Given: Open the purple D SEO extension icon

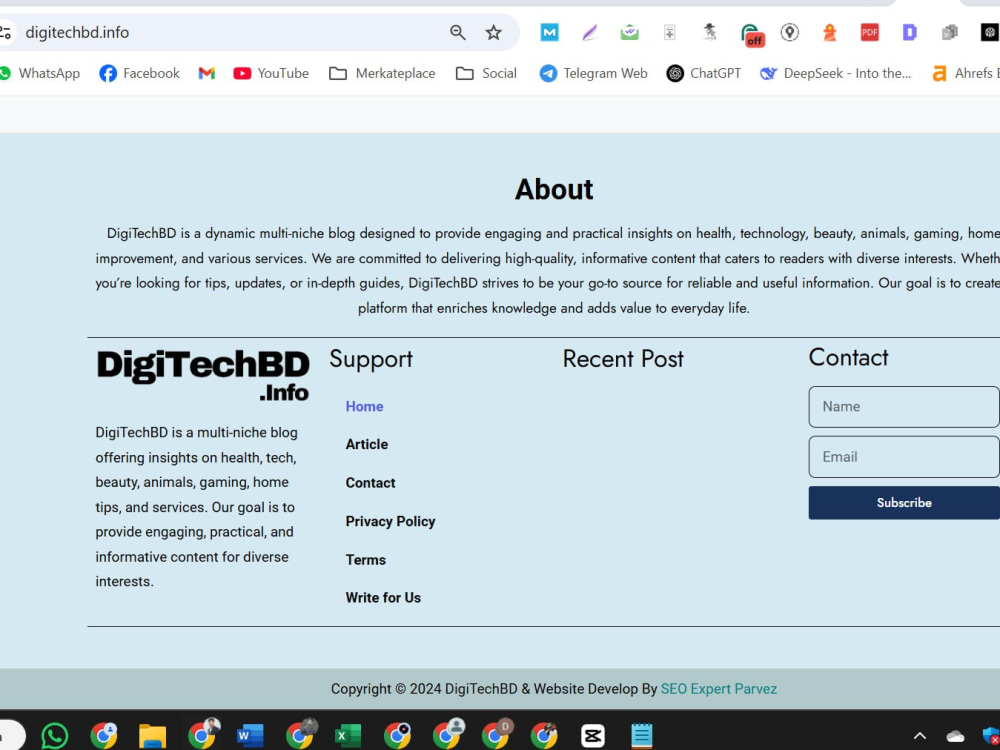Looking at the screenshot, I should [x=909, y=32].
